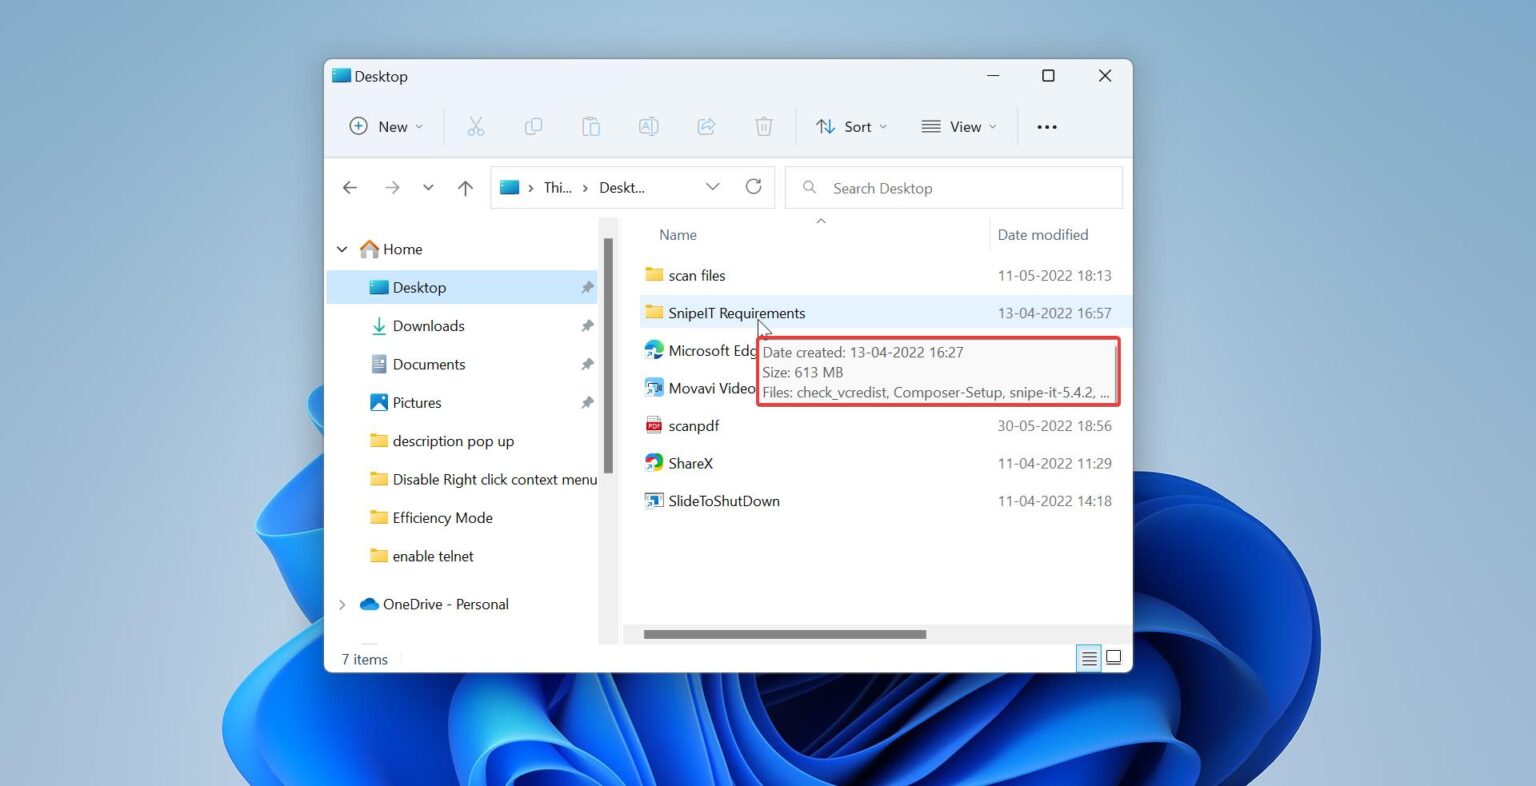Share the selected folder
The width and height of the screenshot is (1536, 786).
[706, 126]
